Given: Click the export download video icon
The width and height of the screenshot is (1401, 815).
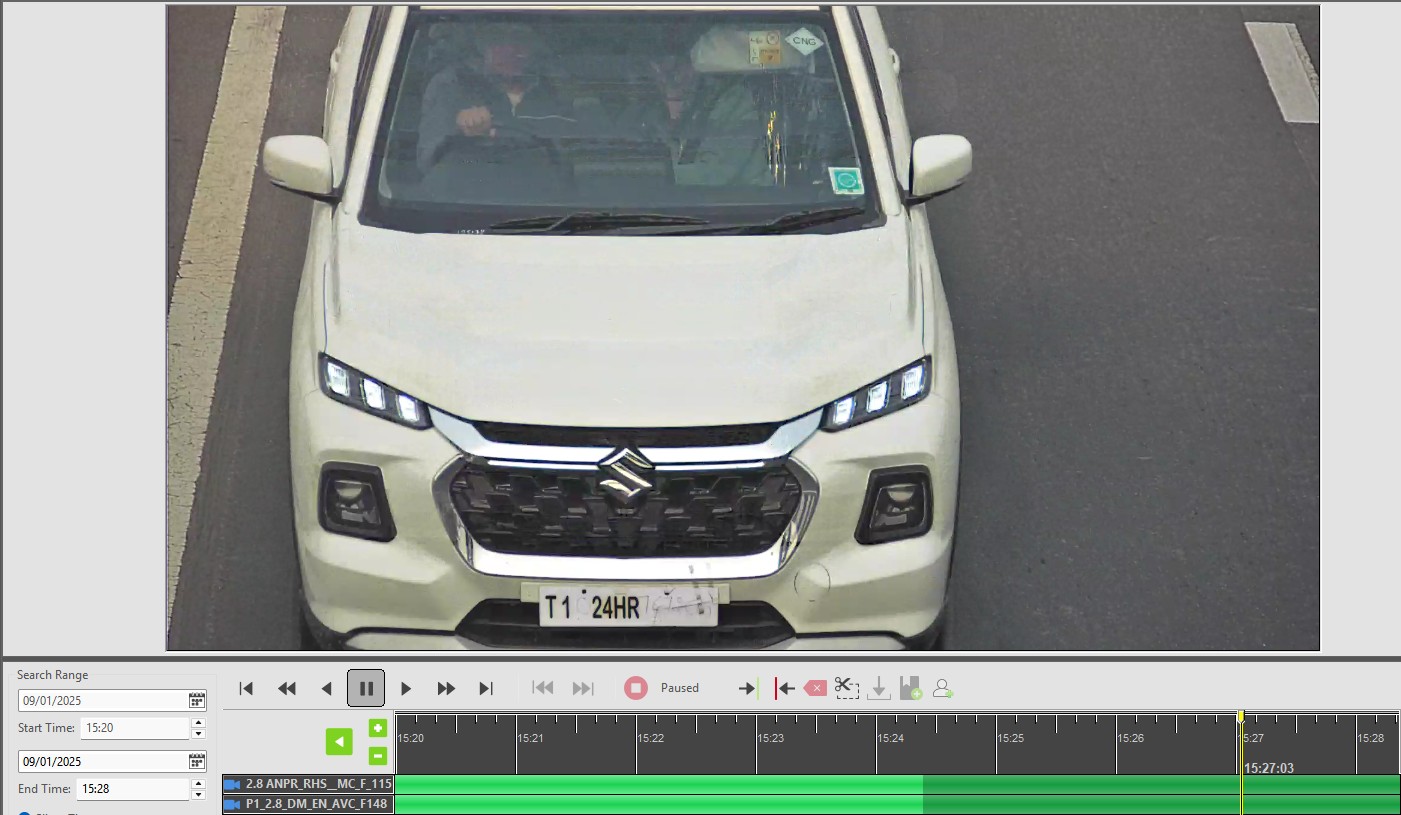Looking at the screenshot, I should 878,688.
